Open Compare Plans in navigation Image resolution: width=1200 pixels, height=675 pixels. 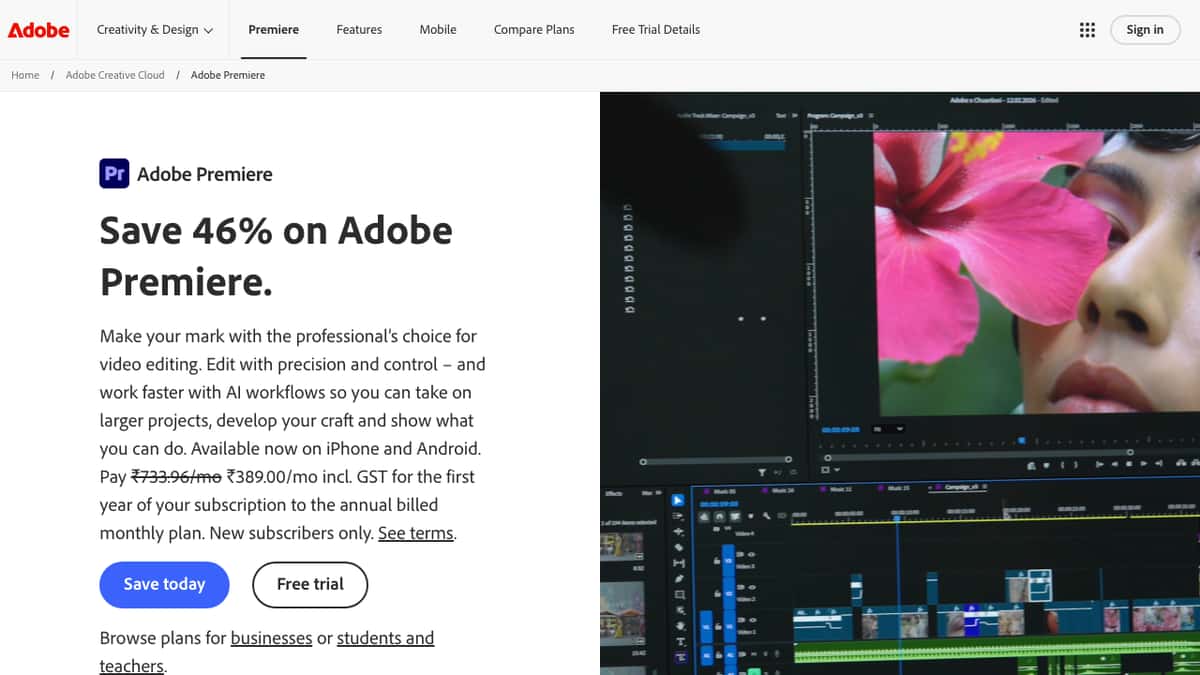[534, 30]
